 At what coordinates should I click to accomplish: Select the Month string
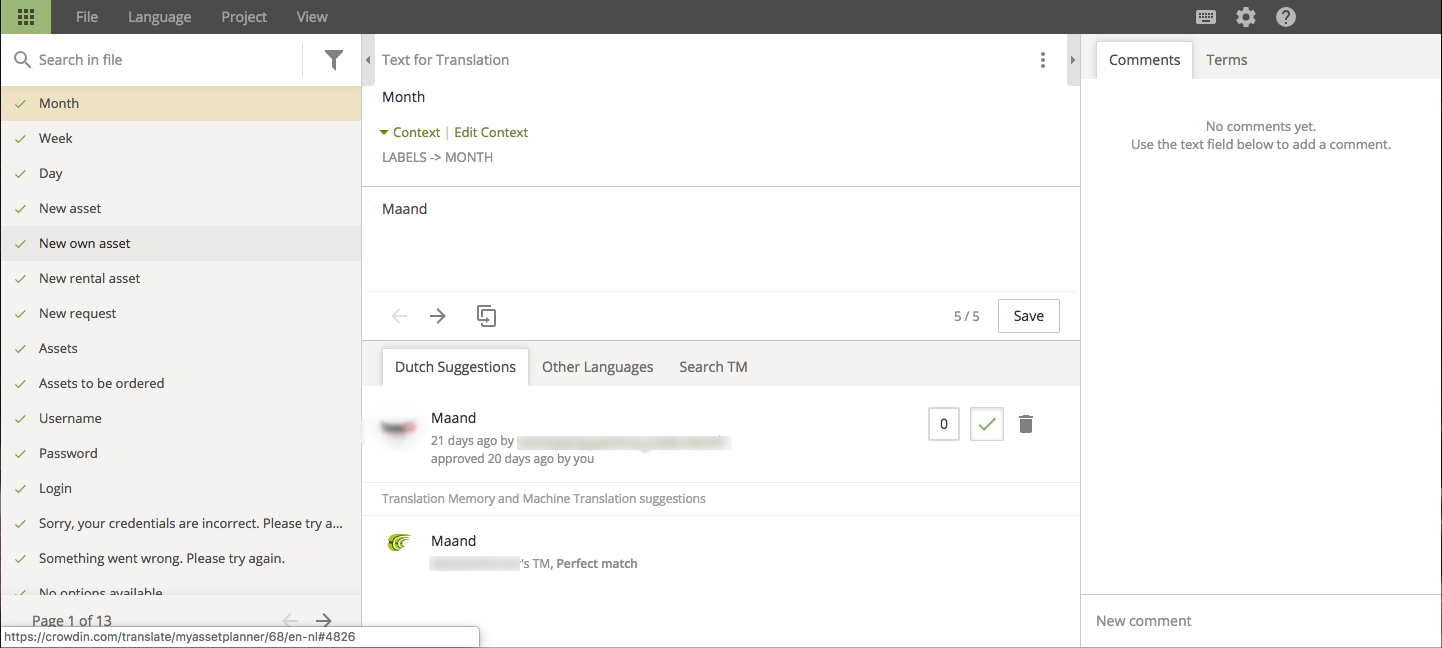pyautogui.click(x=180, y=103)
